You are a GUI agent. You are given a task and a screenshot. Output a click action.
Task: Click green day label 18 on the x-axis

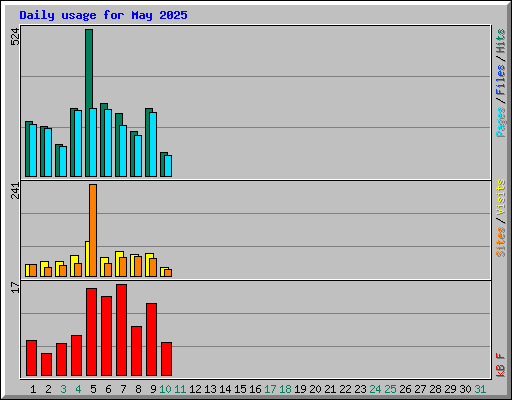point(285,389)
